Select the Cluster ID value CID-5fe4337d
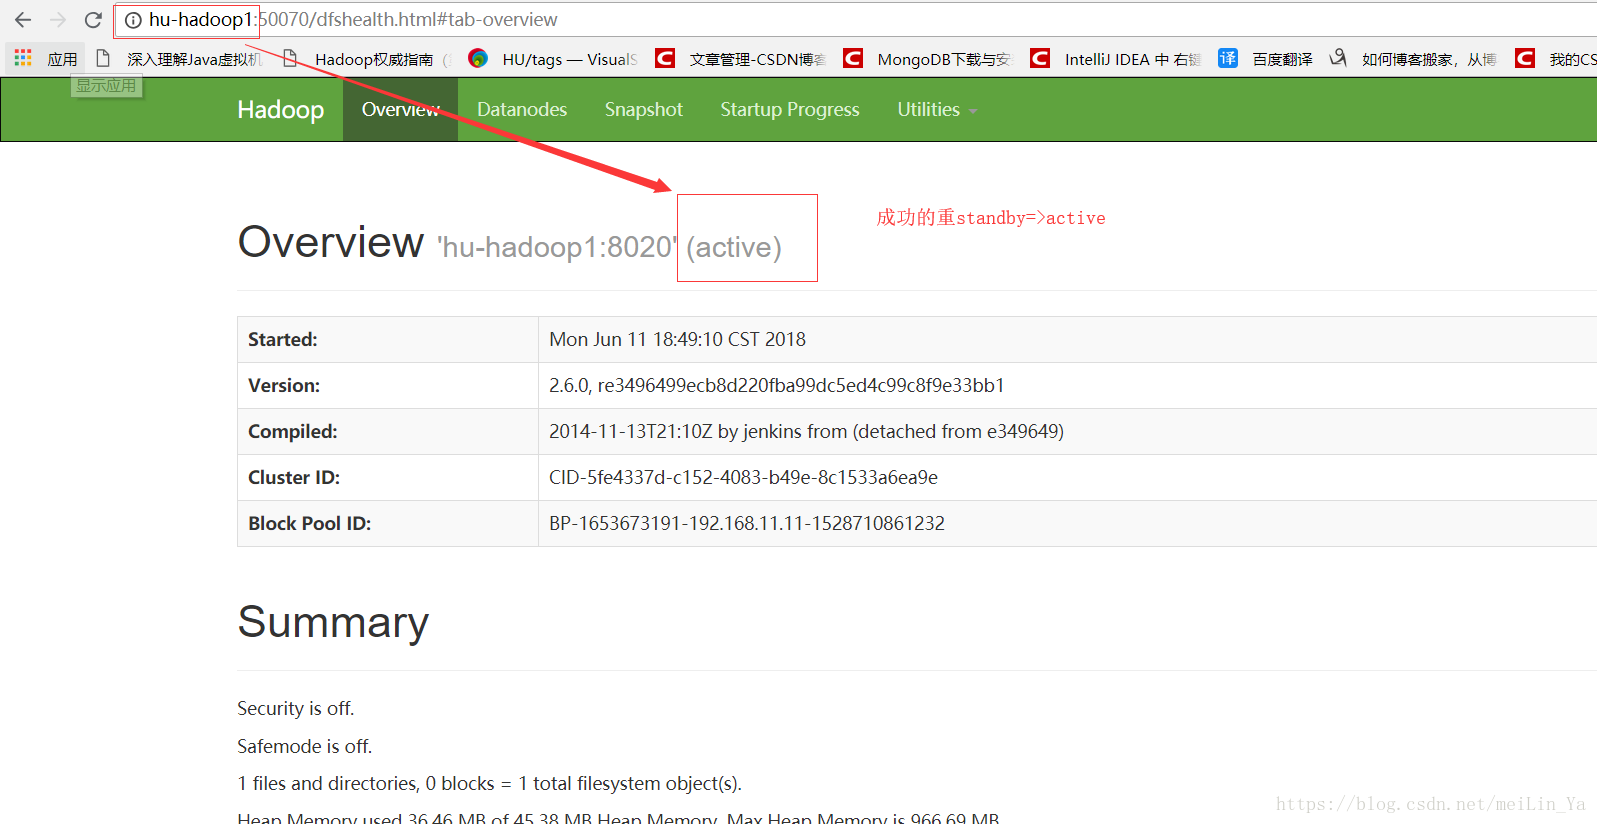This screenshot has width=1597, height=824. pyautogui.click(x=743, y=477)
